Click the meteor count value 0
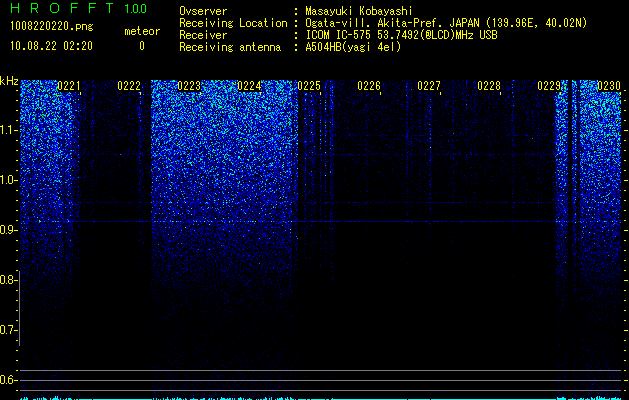 142,46
